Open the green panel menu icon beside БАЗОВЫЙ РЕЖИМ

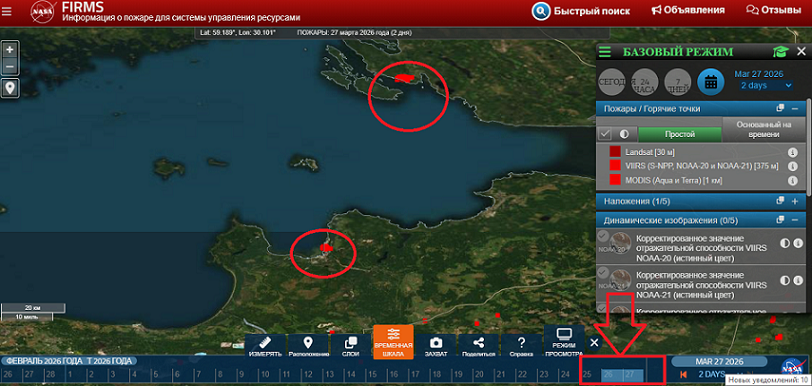[605, 52]
